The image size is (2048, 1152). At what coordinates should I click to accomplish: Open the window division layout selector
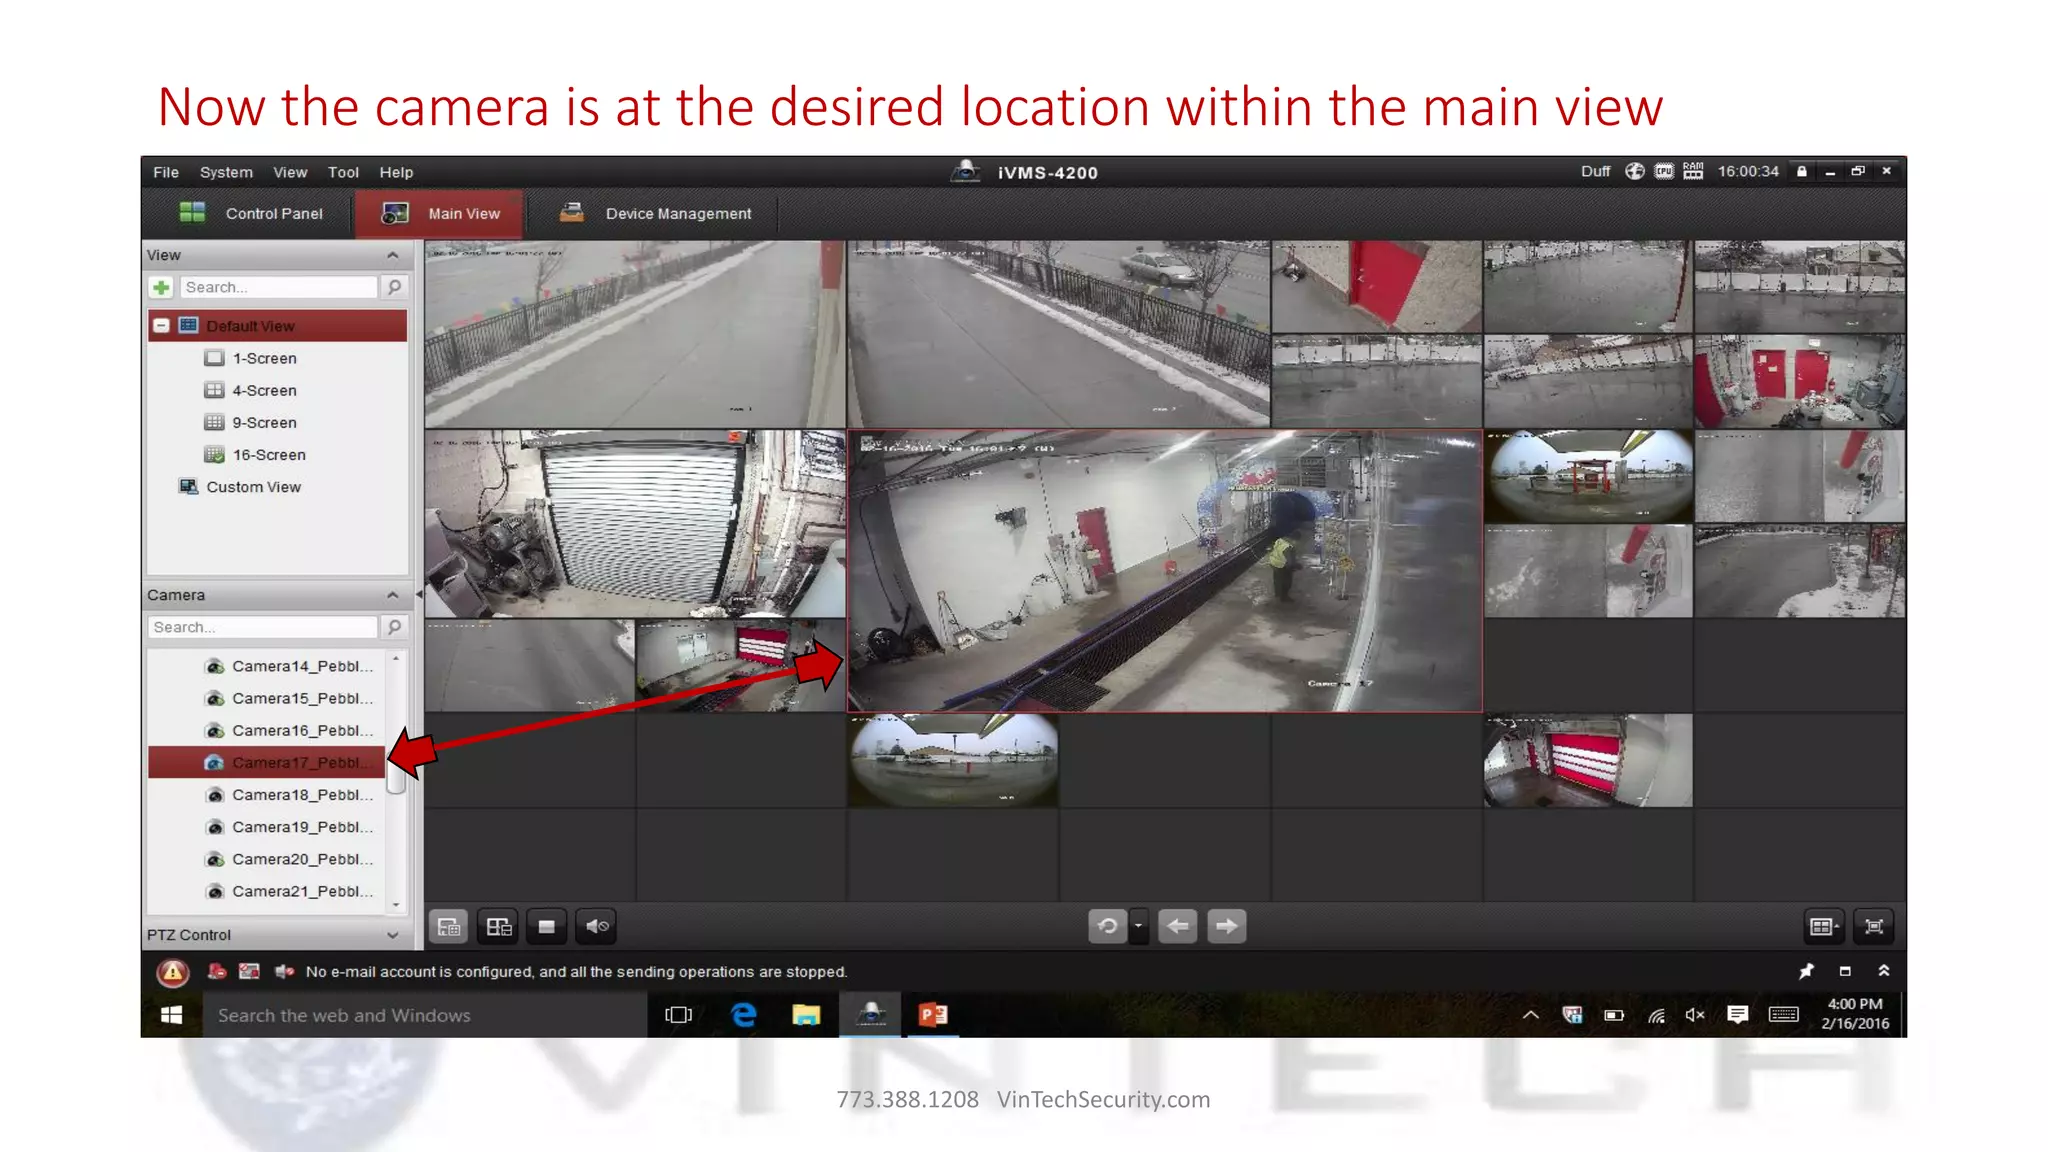point(1824,927)
